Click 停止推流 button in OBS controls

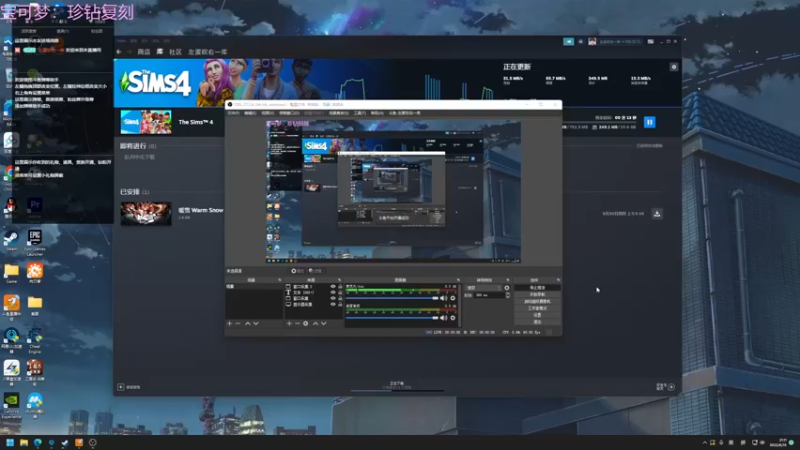click(x=537, y=288)
